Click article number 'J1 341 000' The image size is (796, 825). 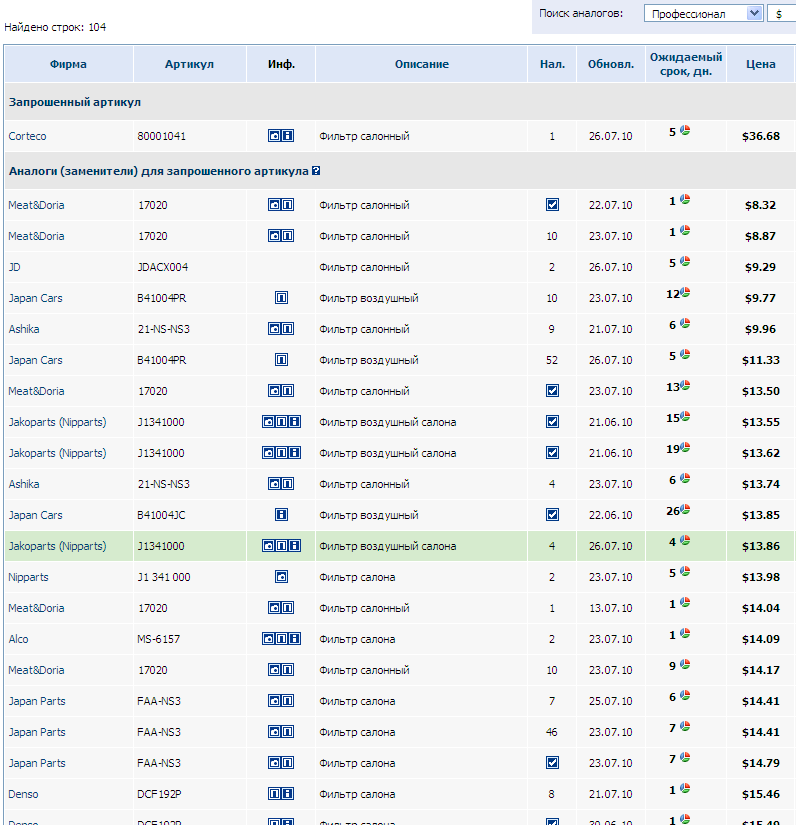point(164,577)
